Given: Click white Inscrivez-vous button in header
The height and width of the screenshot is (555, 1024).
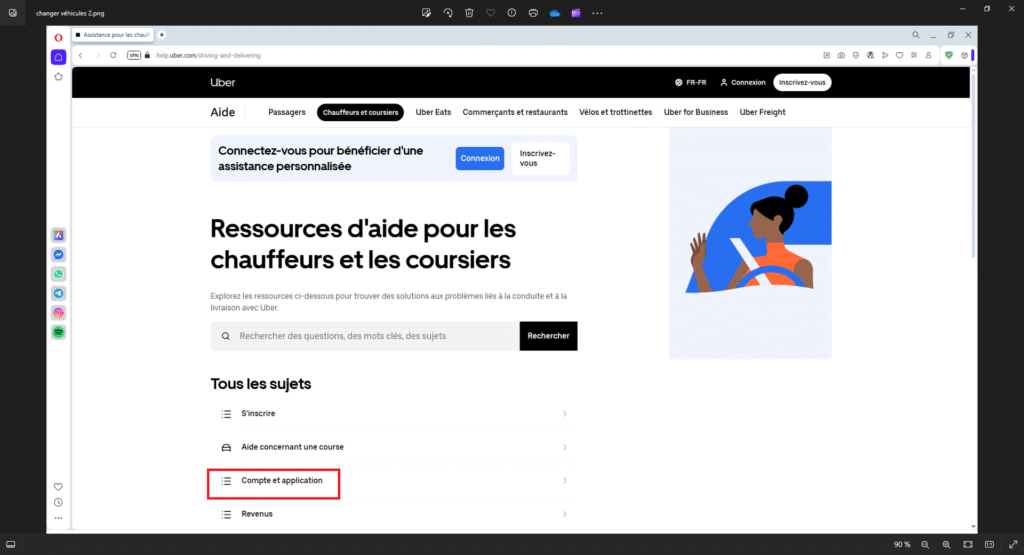Looking at the screenshot, I should [x=802, y=83].
